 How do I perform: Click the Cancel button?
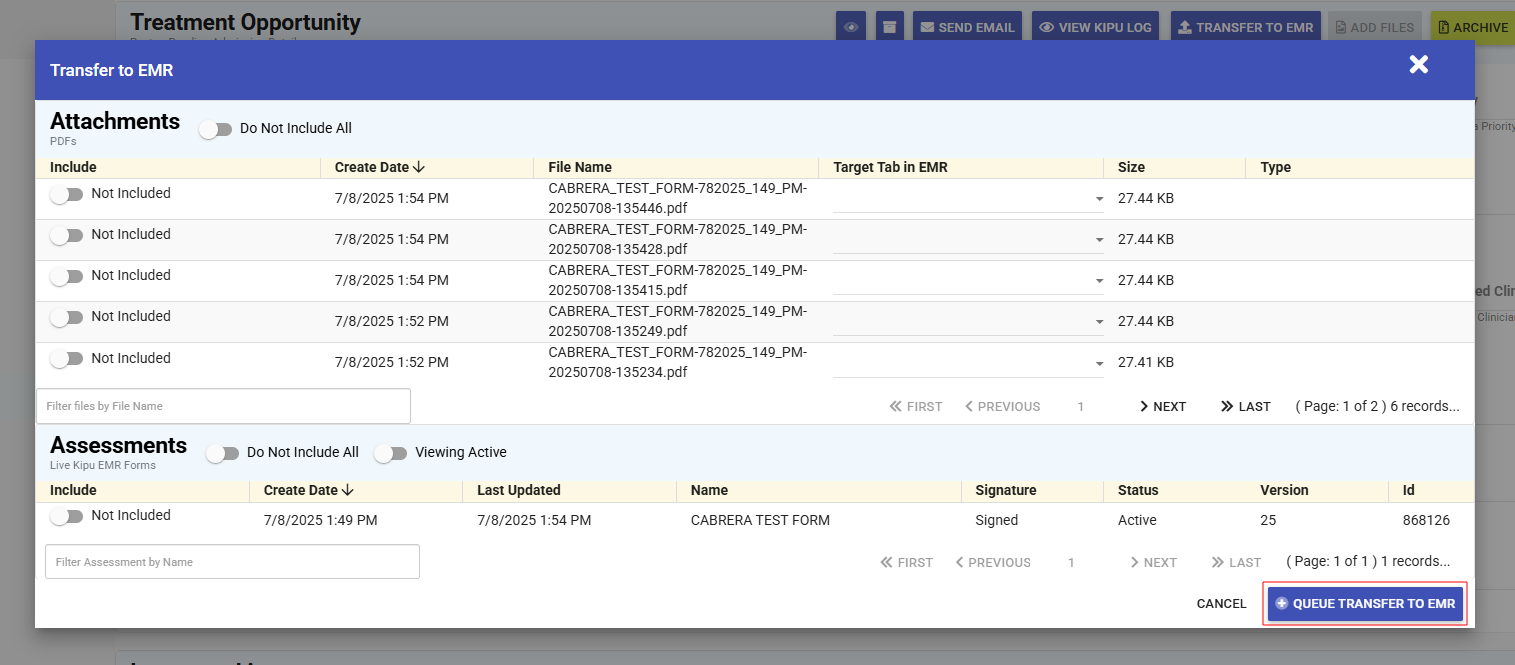1221,604
